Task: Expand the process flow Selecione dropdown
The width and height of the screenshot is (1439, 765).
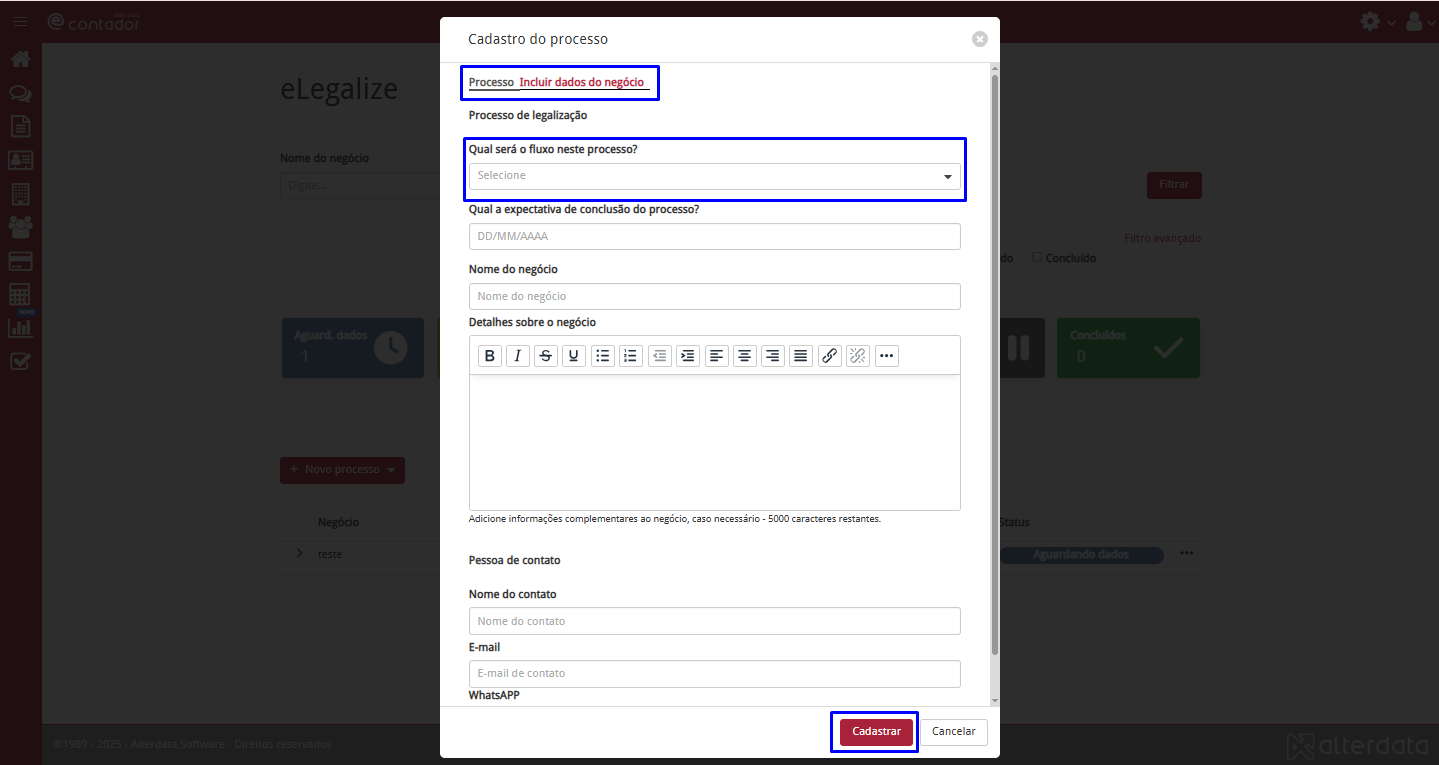Action: (x=715, y=176)
